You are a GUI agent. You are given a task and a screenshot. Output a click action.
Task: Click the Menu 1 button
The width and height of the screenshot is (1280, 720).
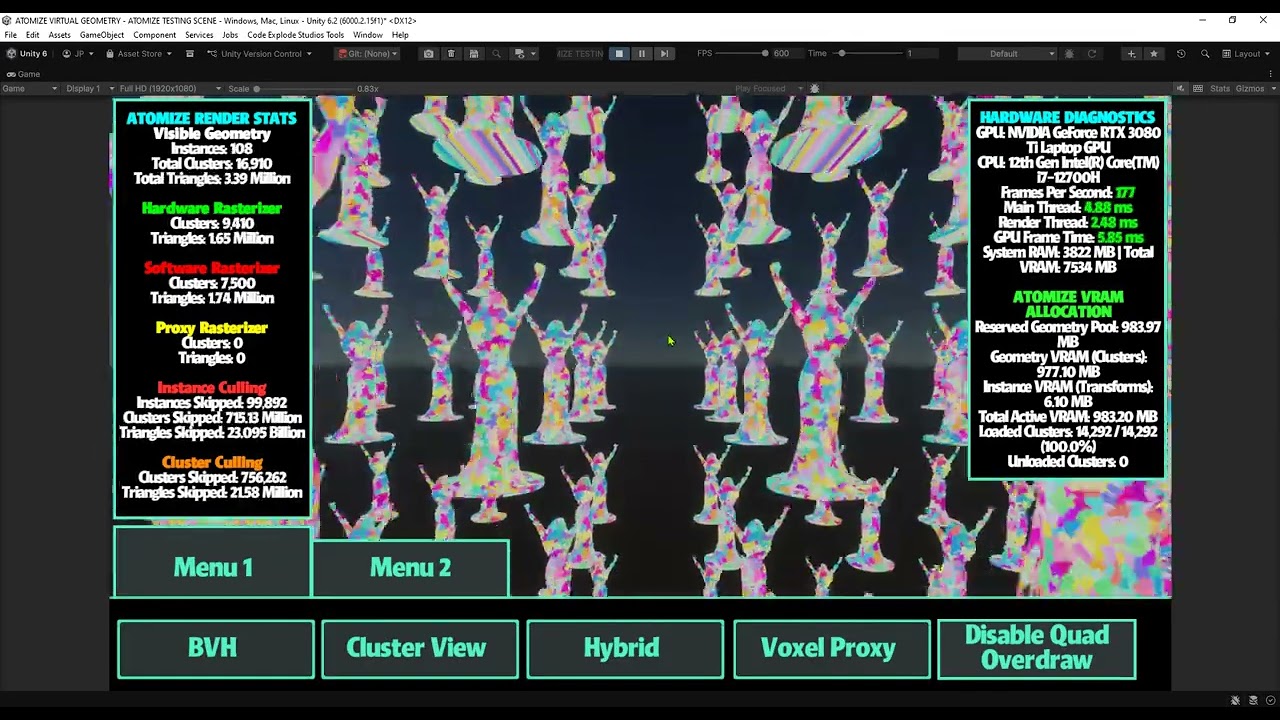tap(212, 564)
